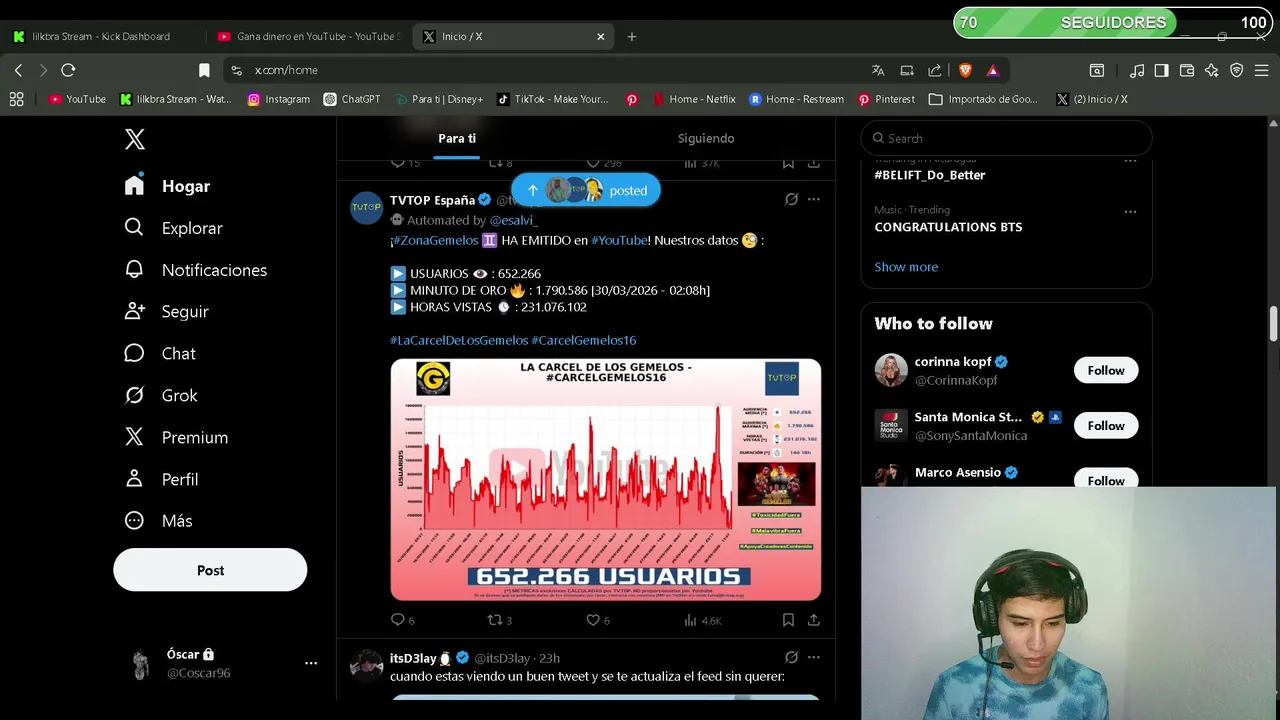Switch to the Siguiendo tab

click(x=706, y=138)
